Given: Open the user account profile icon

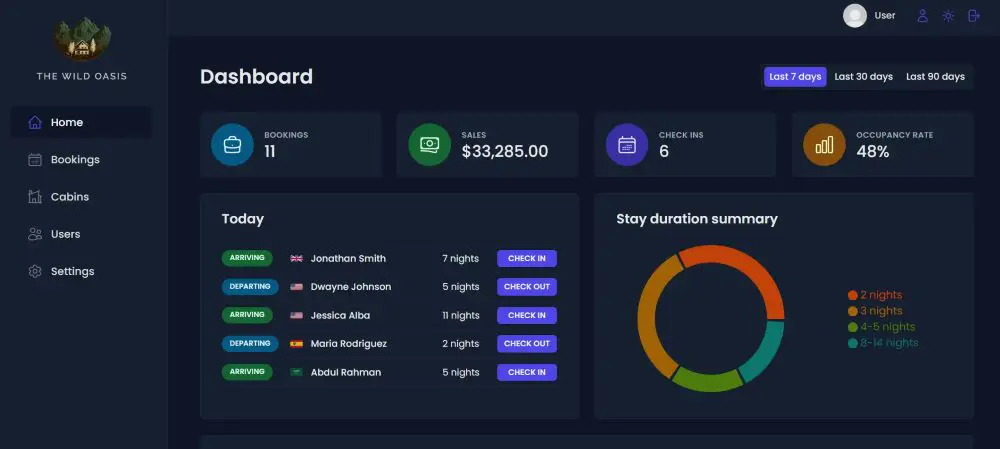Looking at the screenshot, I should [x=923, y=16].
